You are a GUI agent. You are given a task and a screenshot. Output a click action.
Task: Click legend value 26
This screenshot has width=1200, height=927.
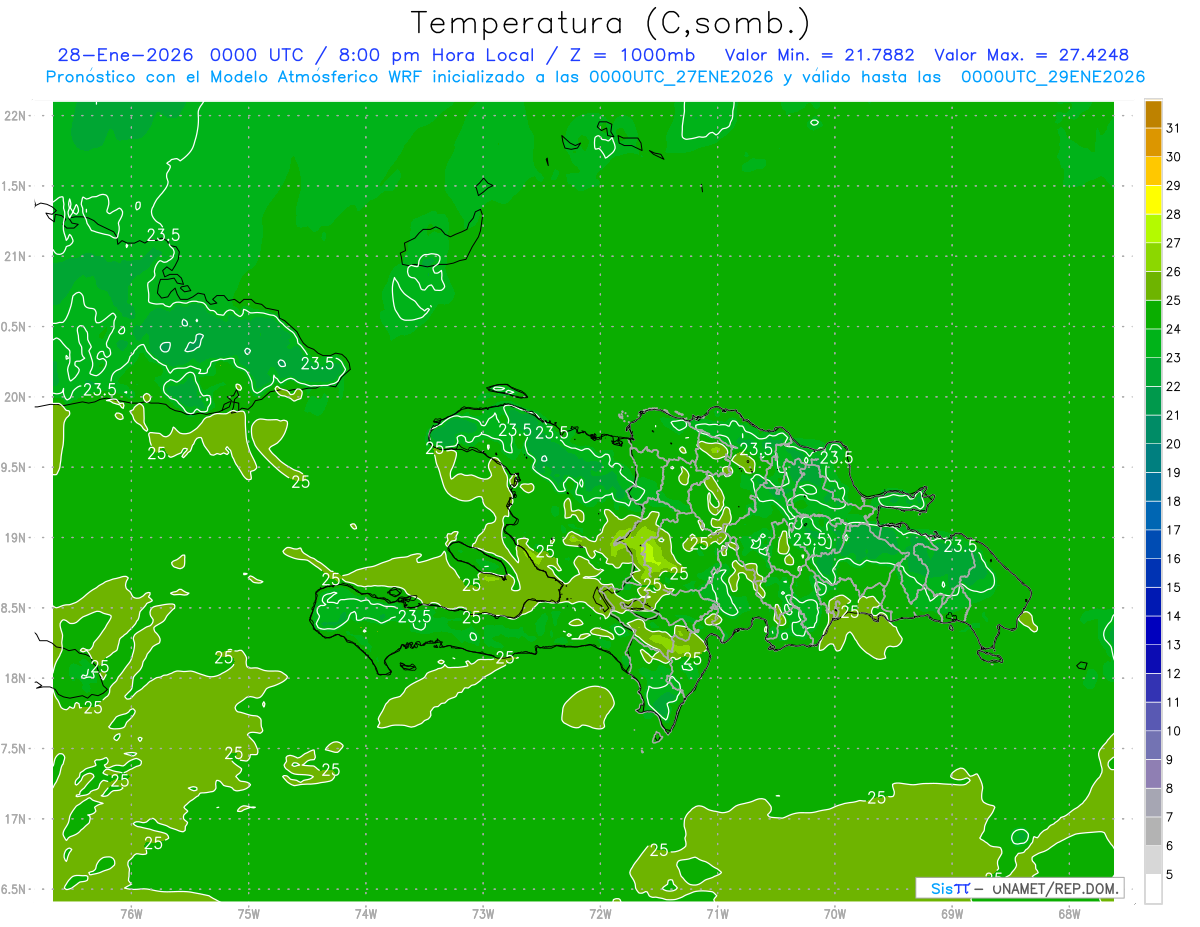[1174, 271]
